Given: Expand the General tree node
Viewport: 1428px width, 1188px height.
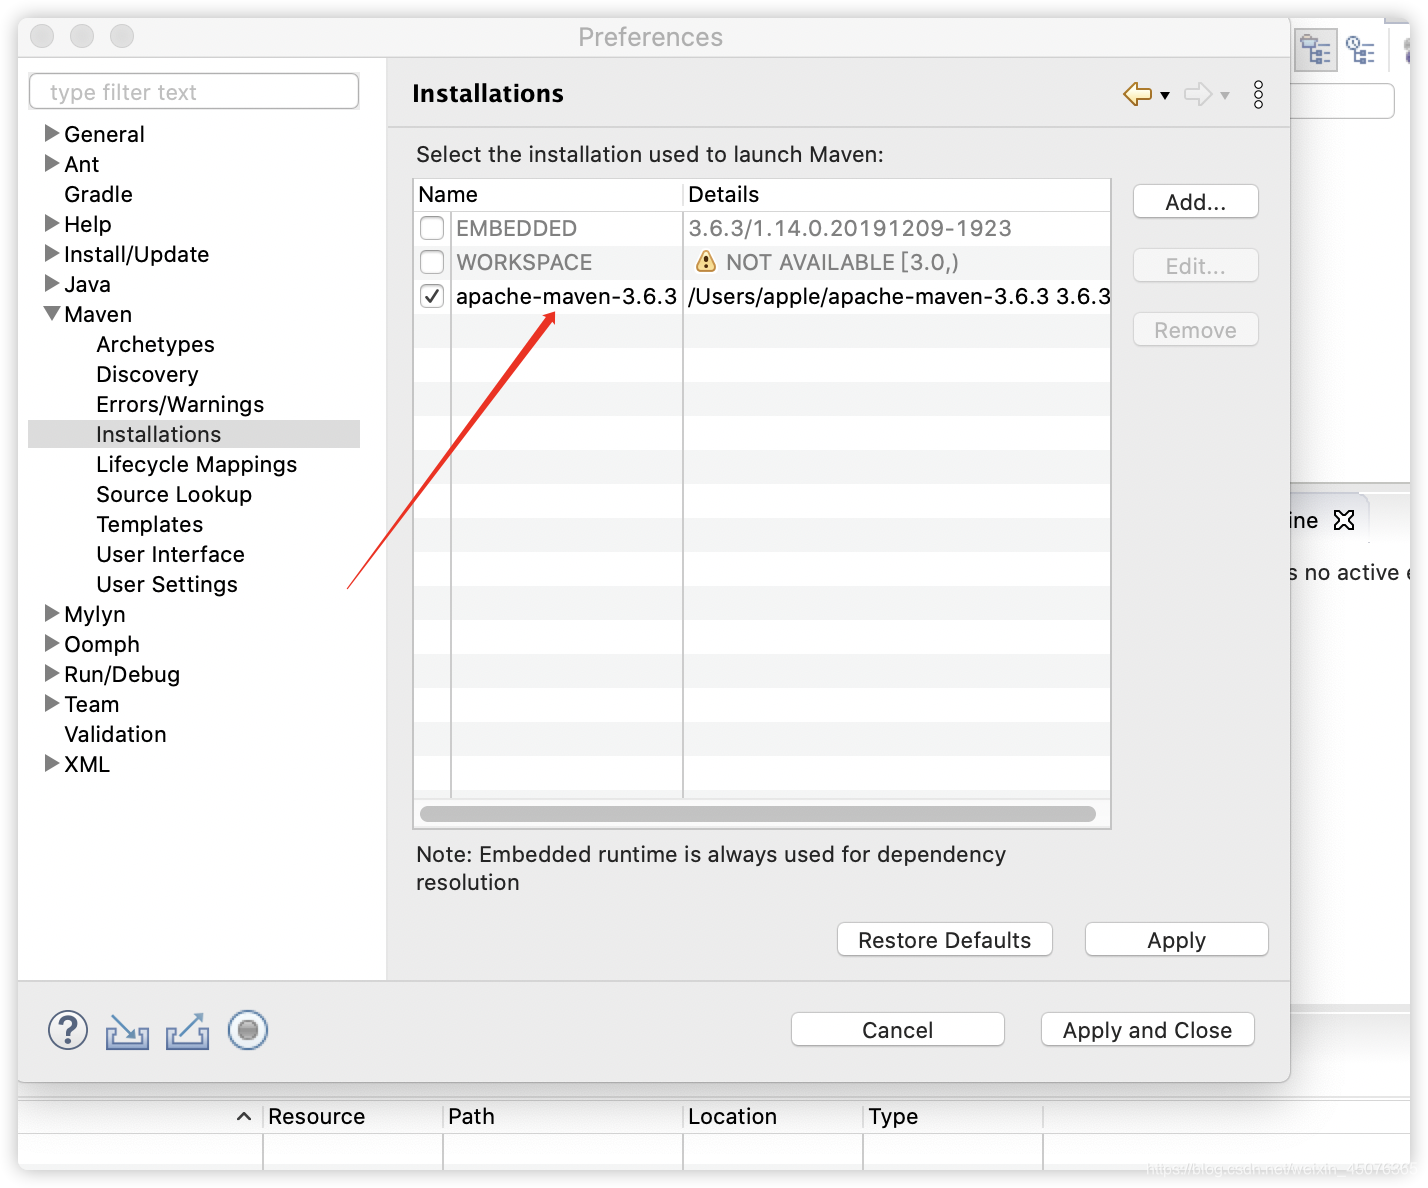Looking at the screenshot, I should click(52, 133).
